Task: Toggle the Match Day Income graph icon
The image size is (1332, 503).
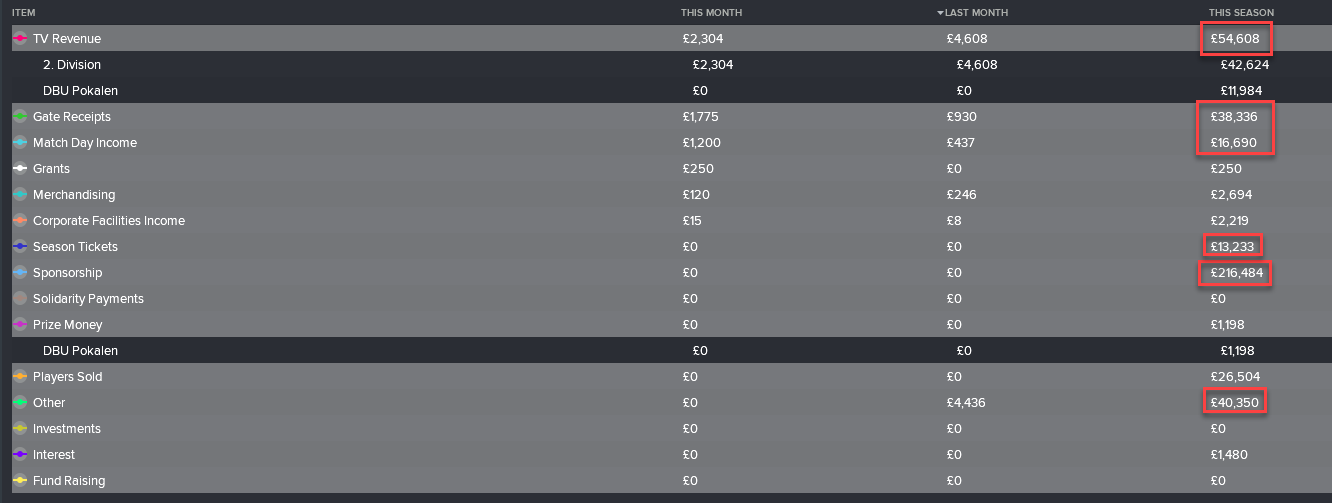Action: coord(20,143)
